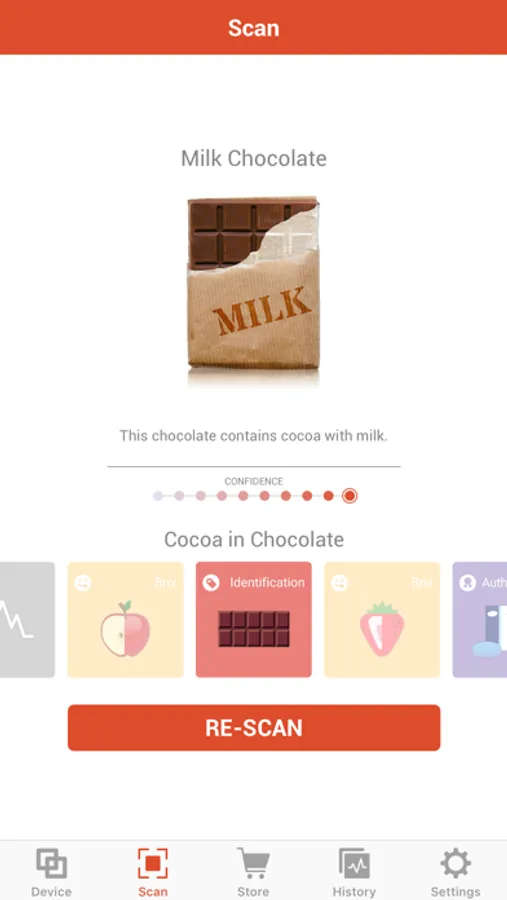
Task: Select the strawberry Brix applet card
Action: 382,620
